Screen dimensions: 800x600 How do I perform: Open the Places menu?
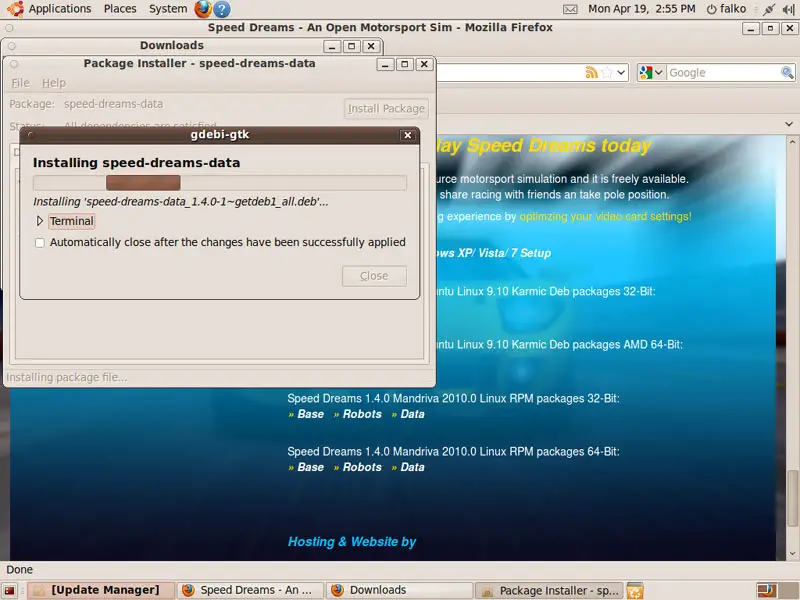[120, 9]
